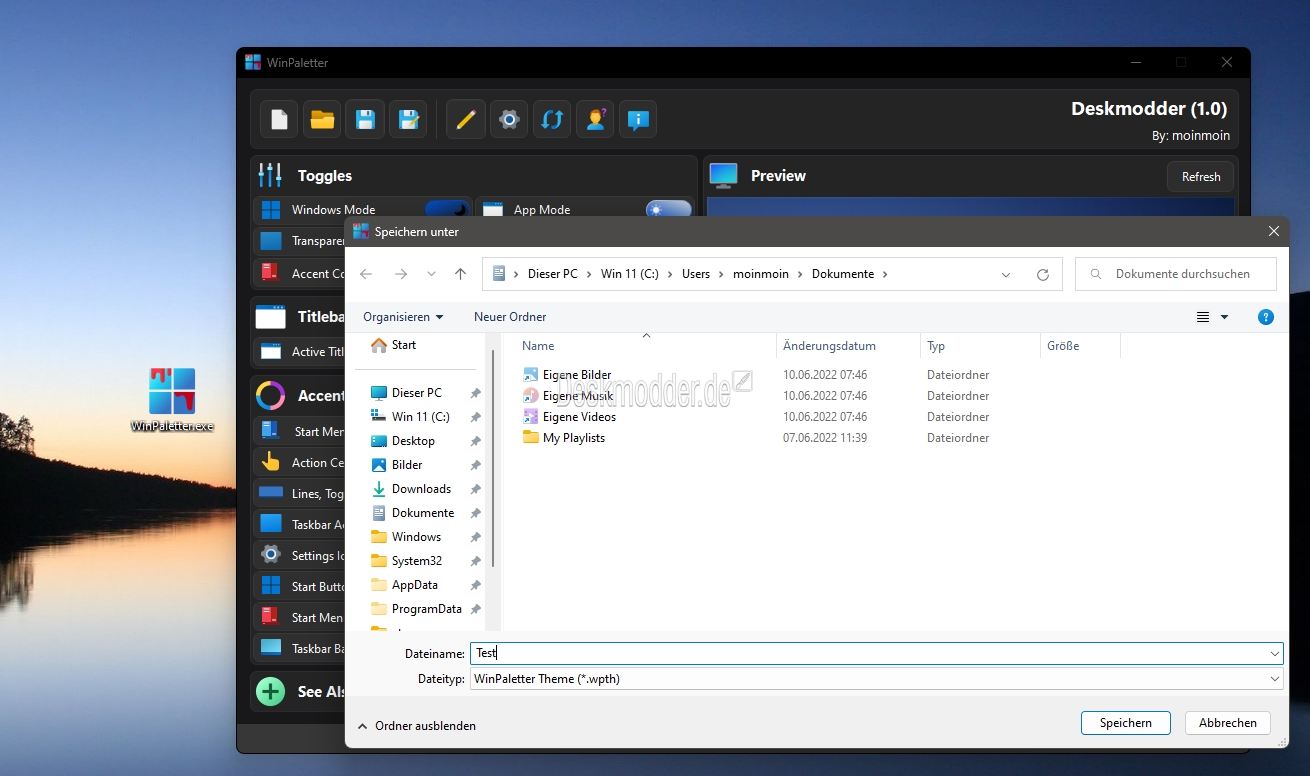Click the Accent colorful ring icon
1310x776 pixels.
pyautogui.click(x=270, y=395)
